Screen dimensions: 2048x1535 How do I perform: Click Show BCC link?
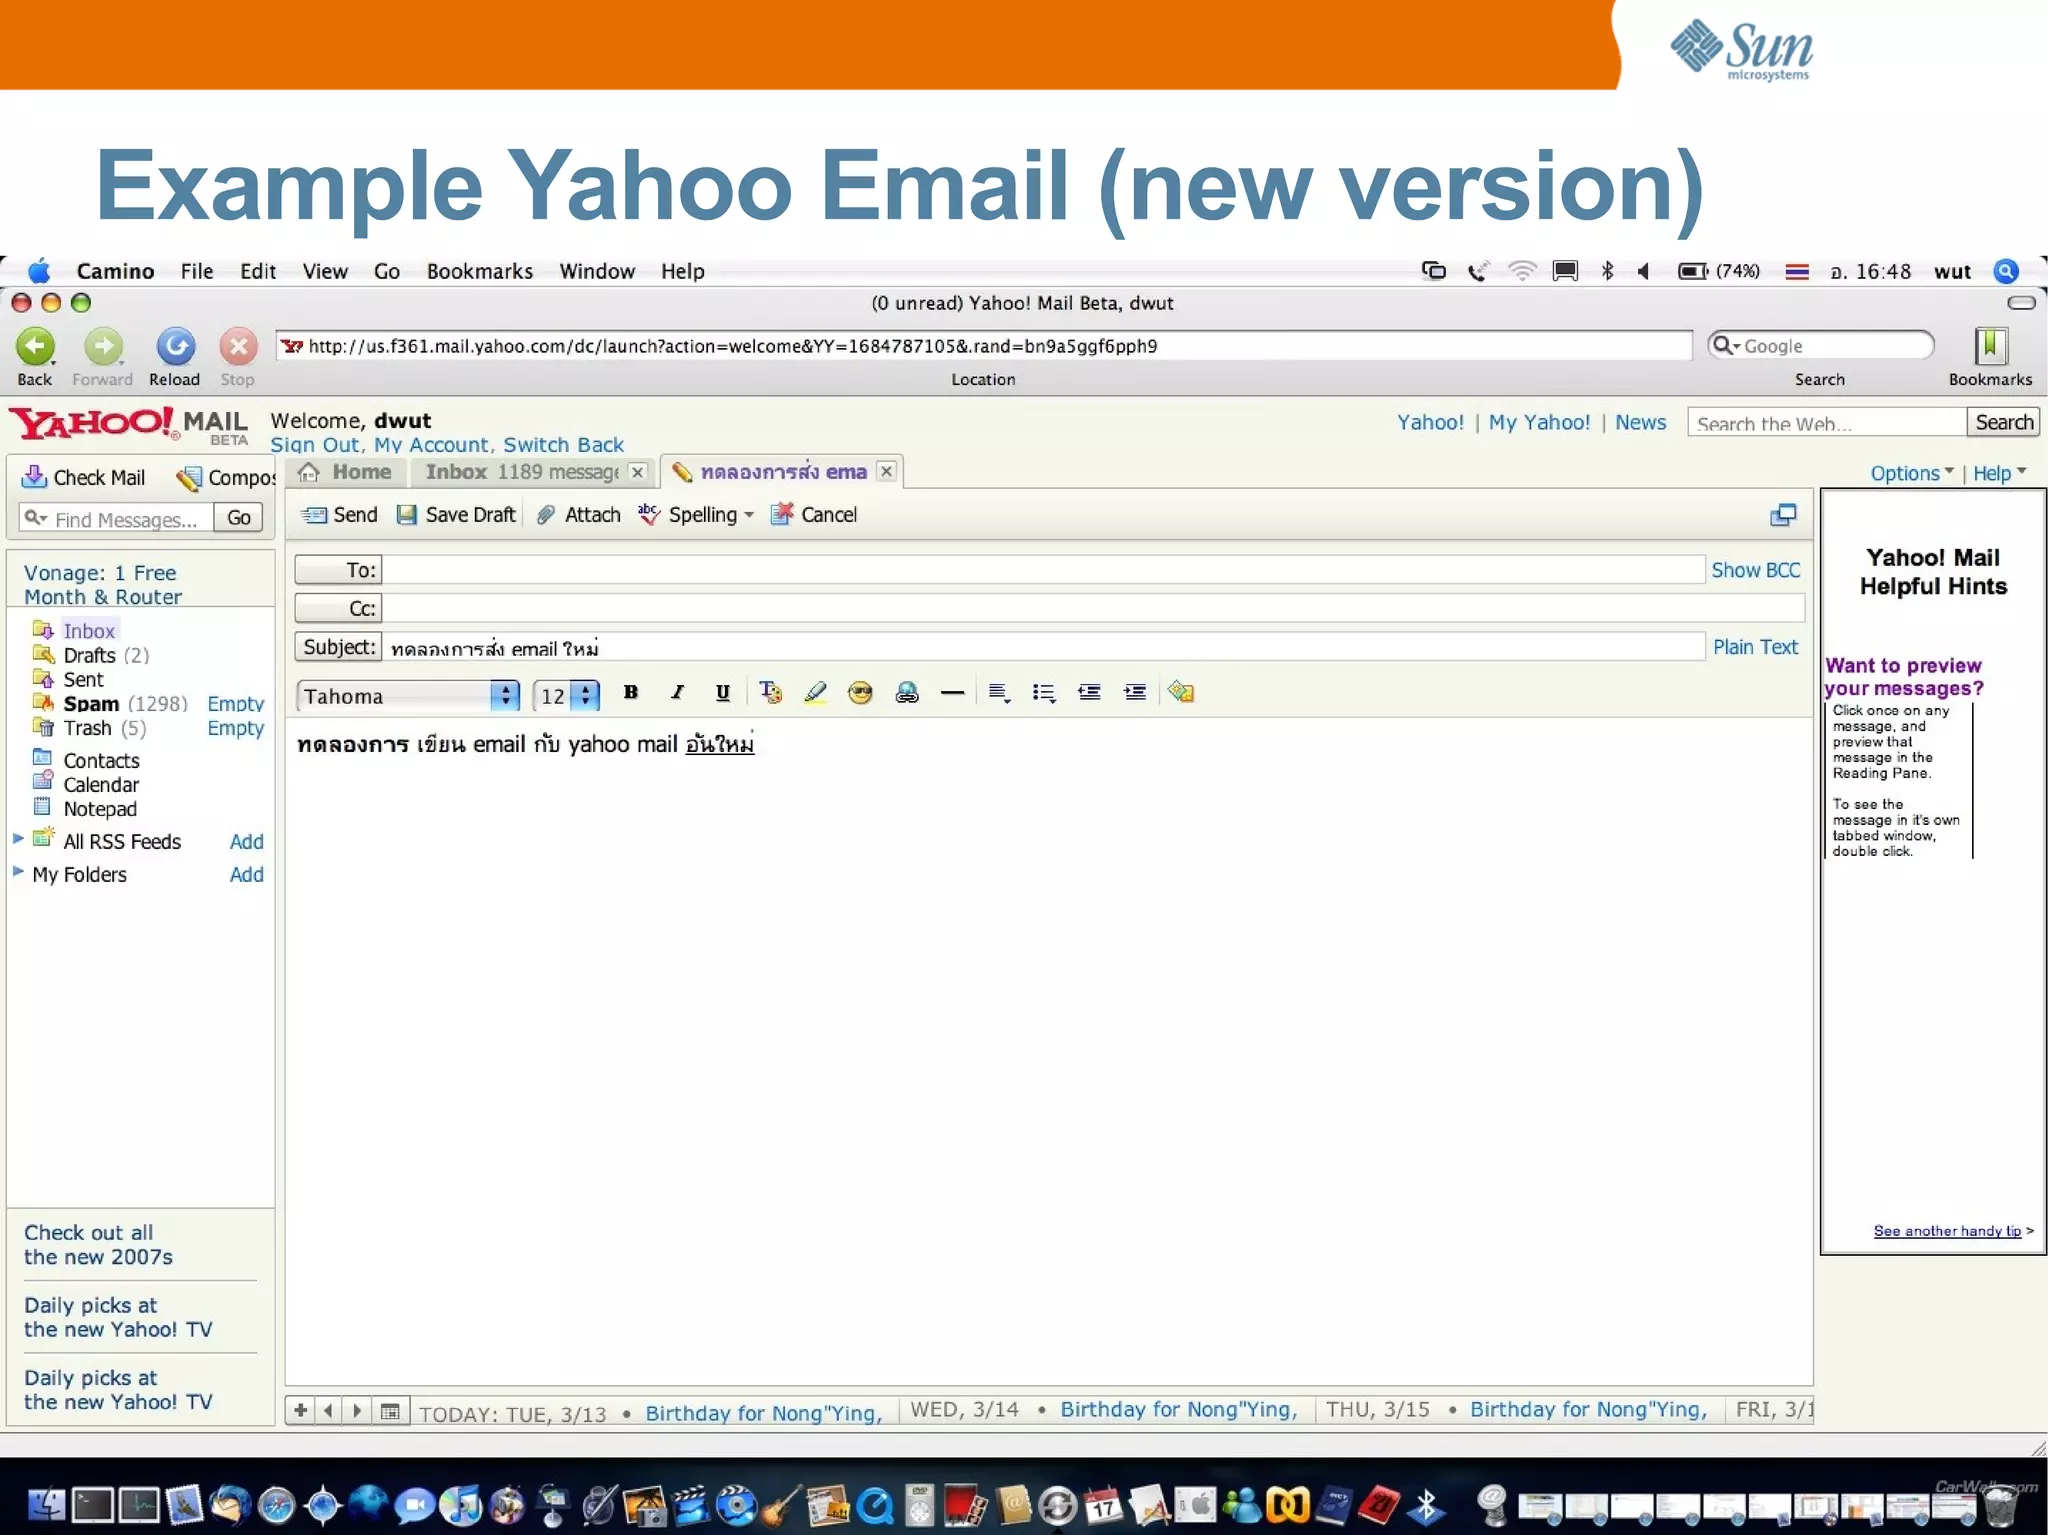[1755, 570]
